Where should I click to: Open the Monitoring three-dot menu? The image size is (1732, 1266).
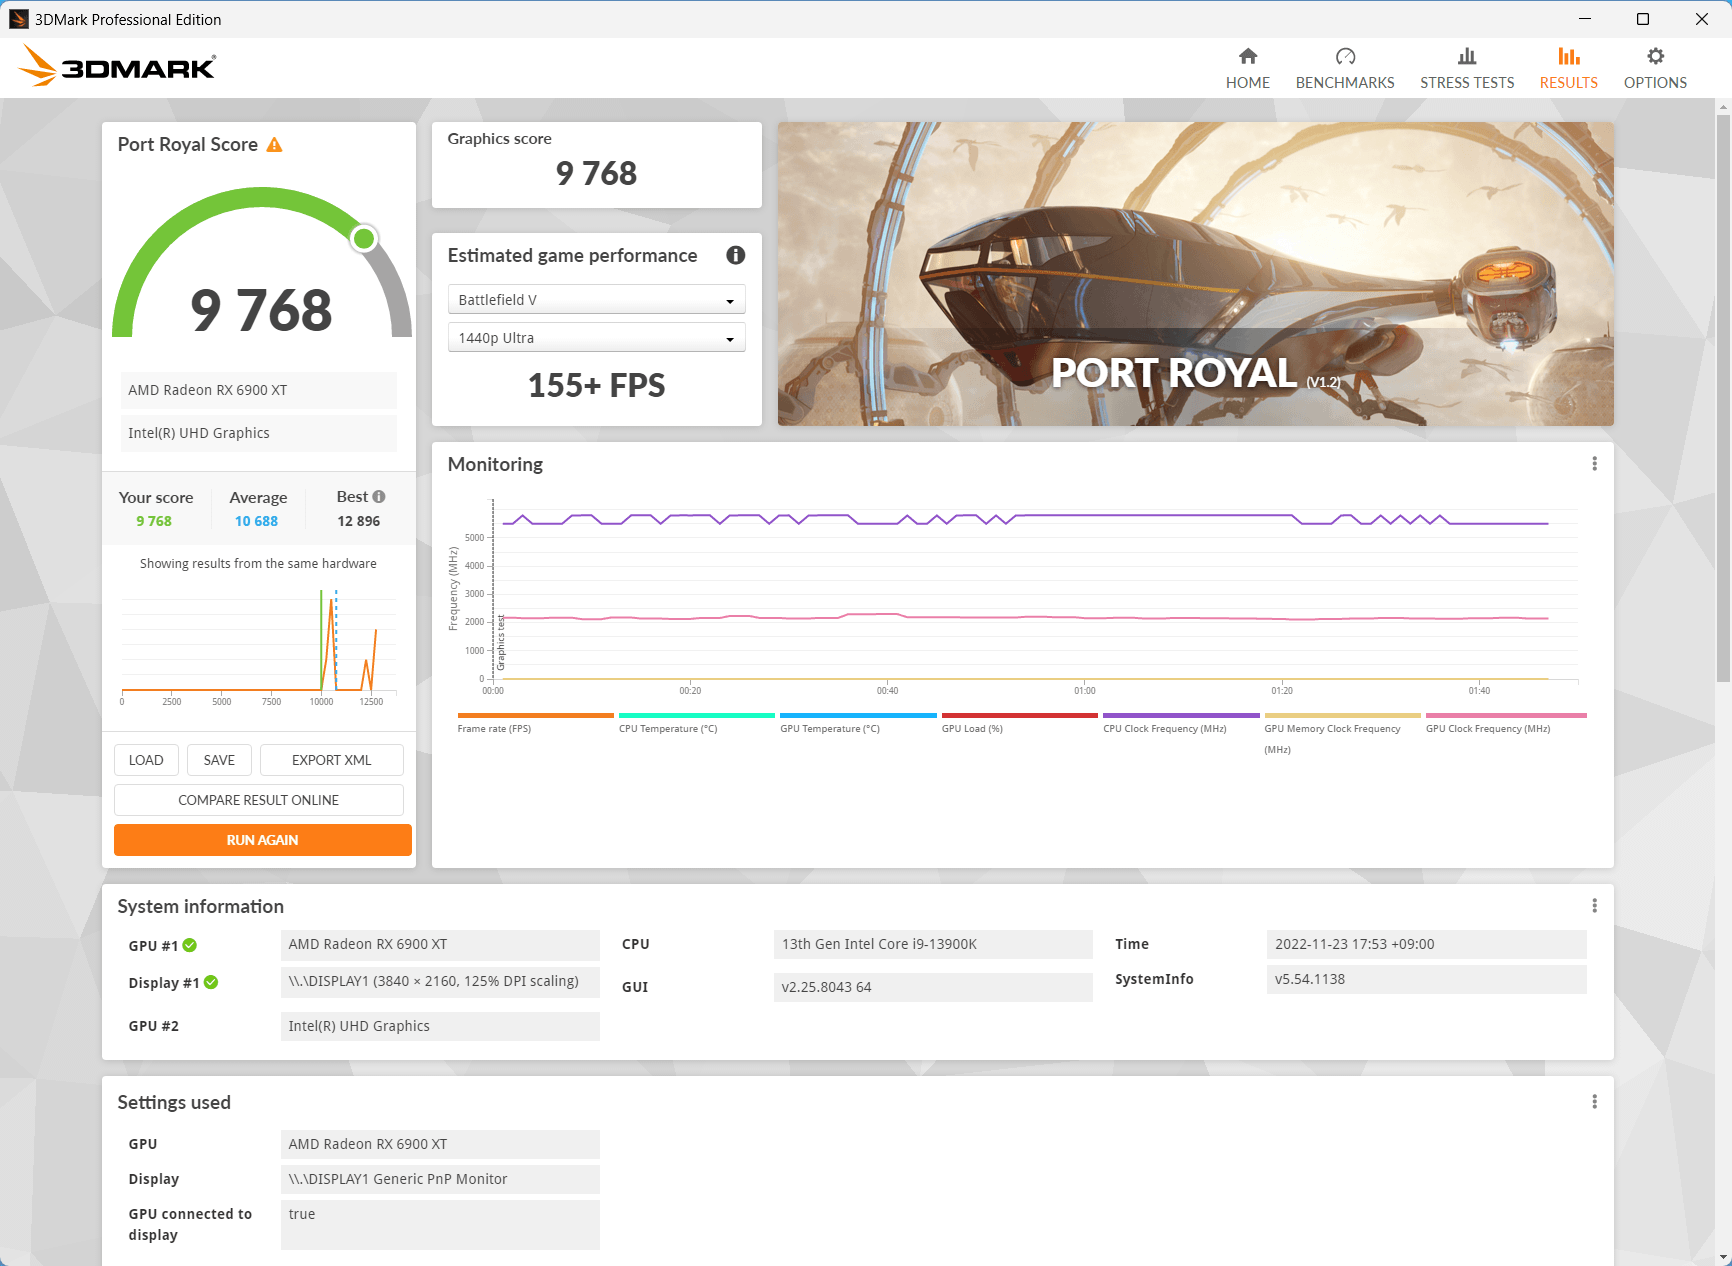[1594, 464]
